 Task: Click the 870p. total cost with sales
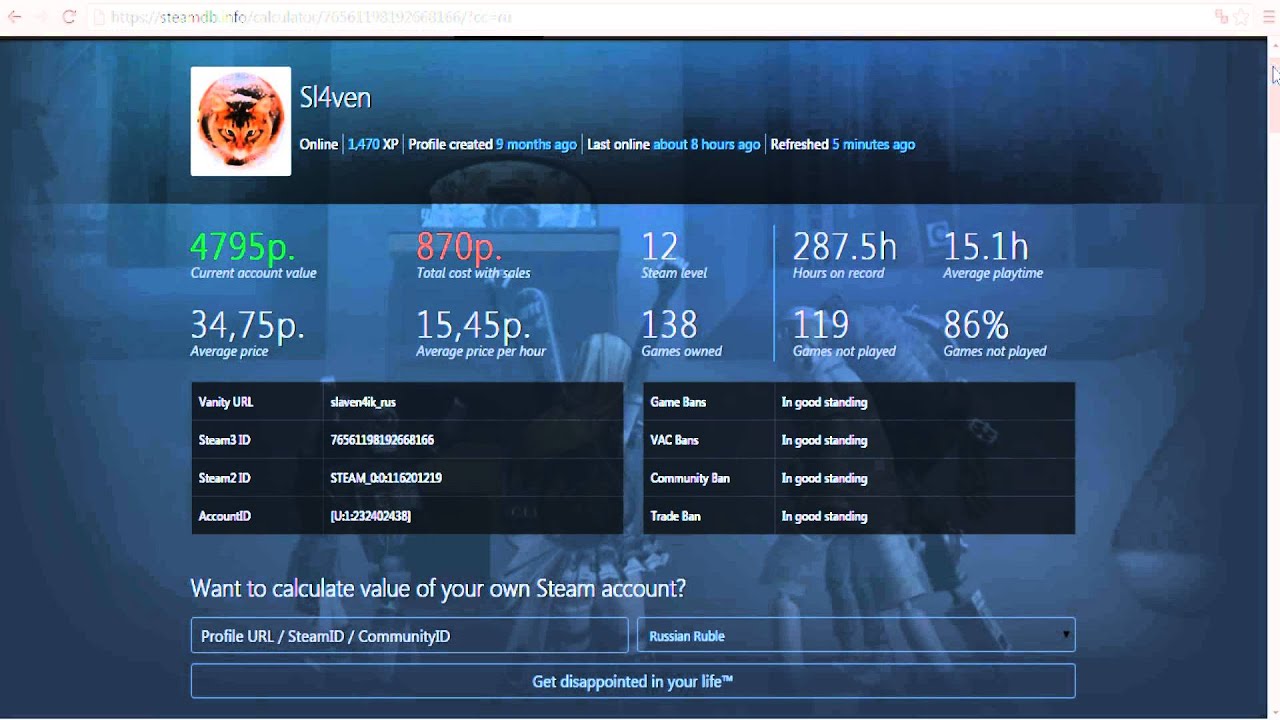459,246
